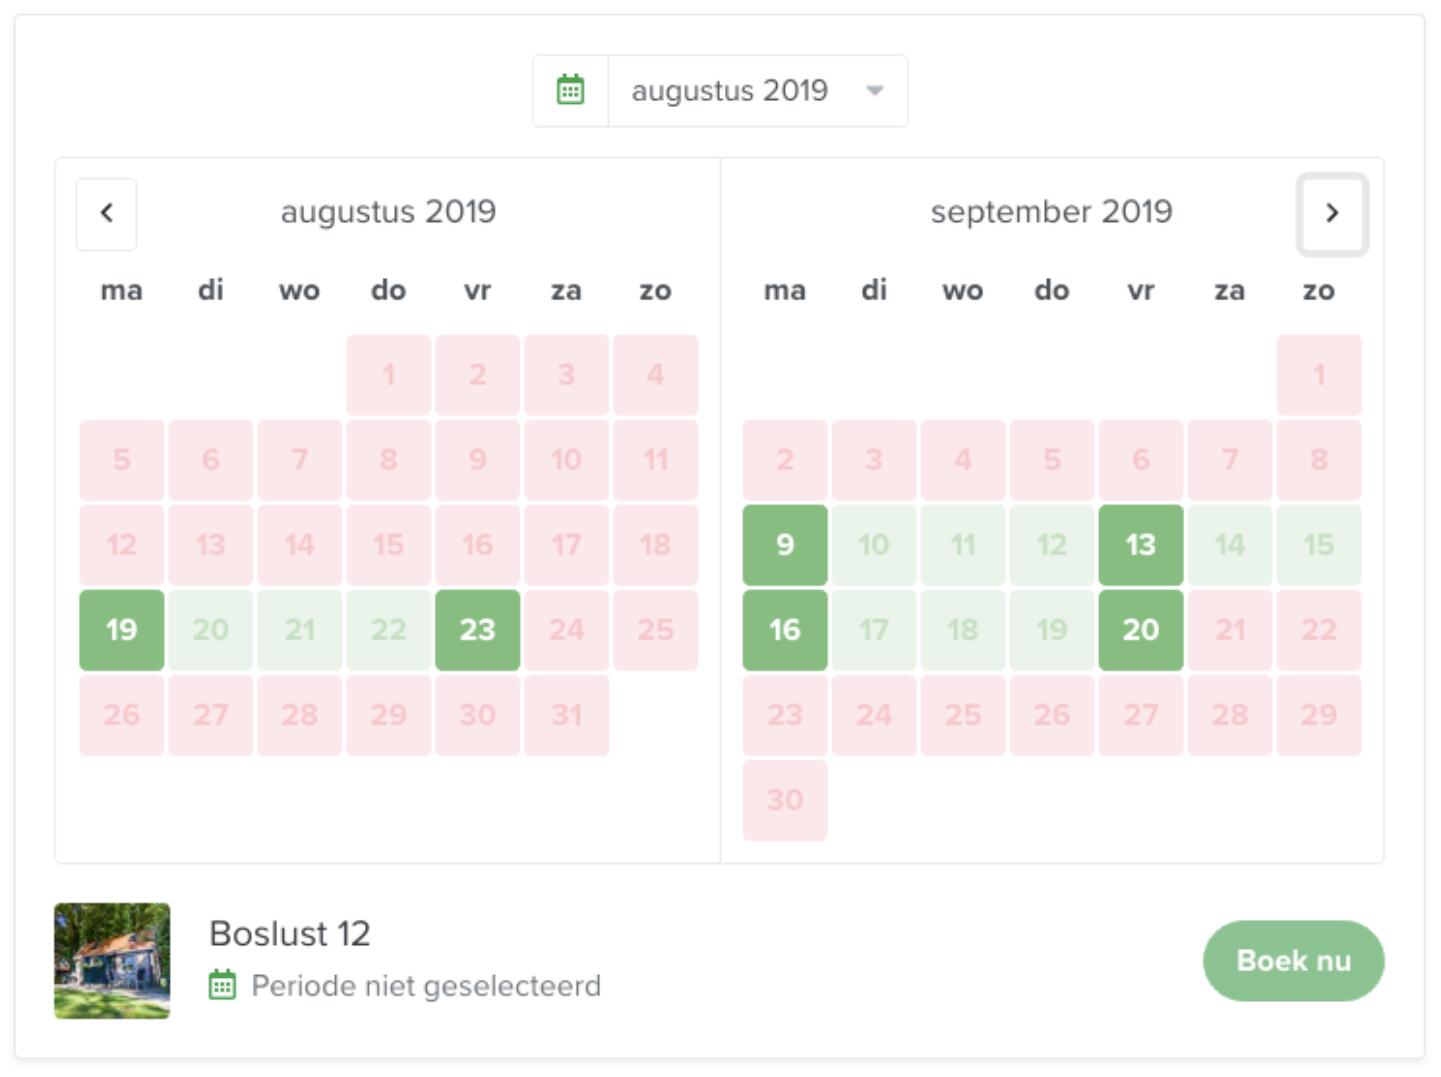Click 20 september in the calendar
1441x1077 pixels.
pyautogui.click(x=1140, y=630)
